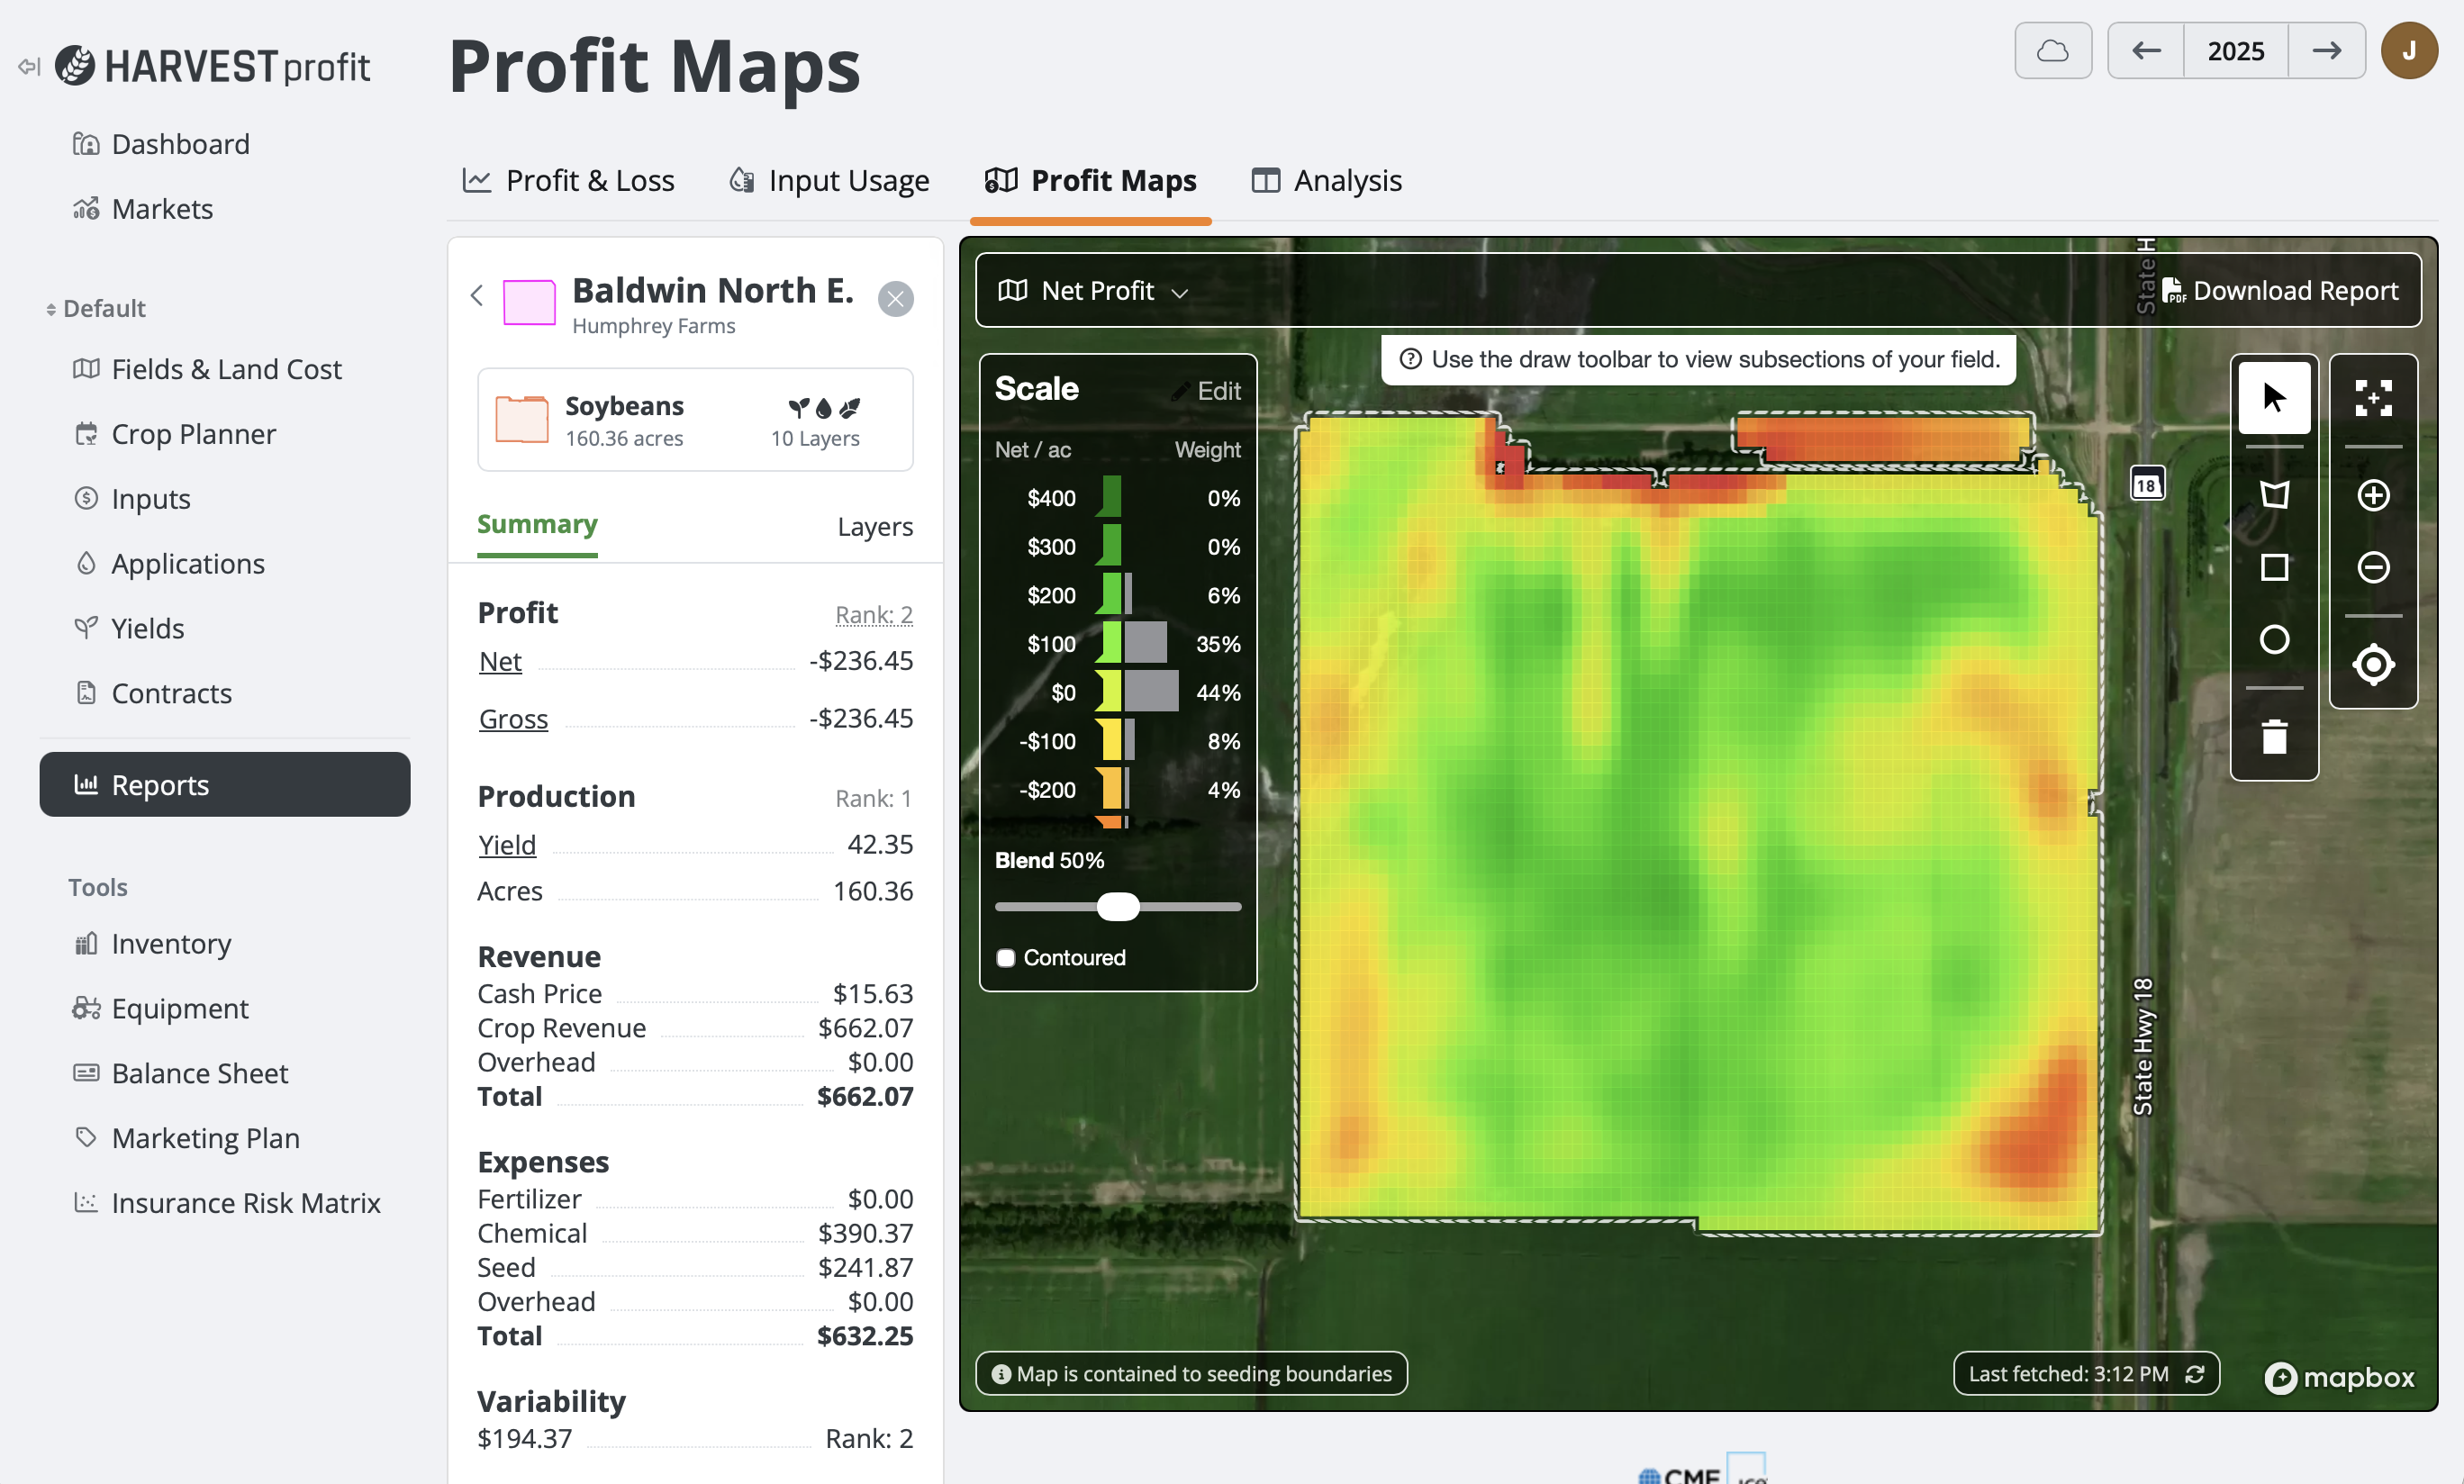Viewport: 2464px width, 1484px height.
Task: Select the rectangle draw tool
Action: coord(2275,567)
